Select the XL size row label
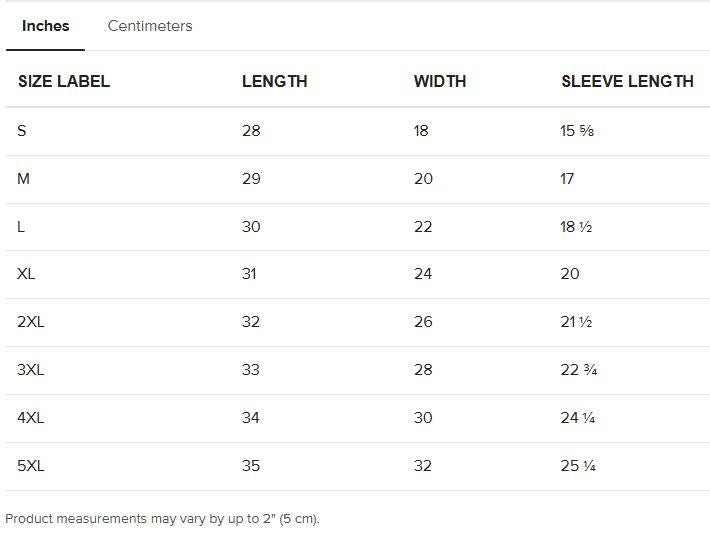The image size is (710, 558). click(26, 274)
